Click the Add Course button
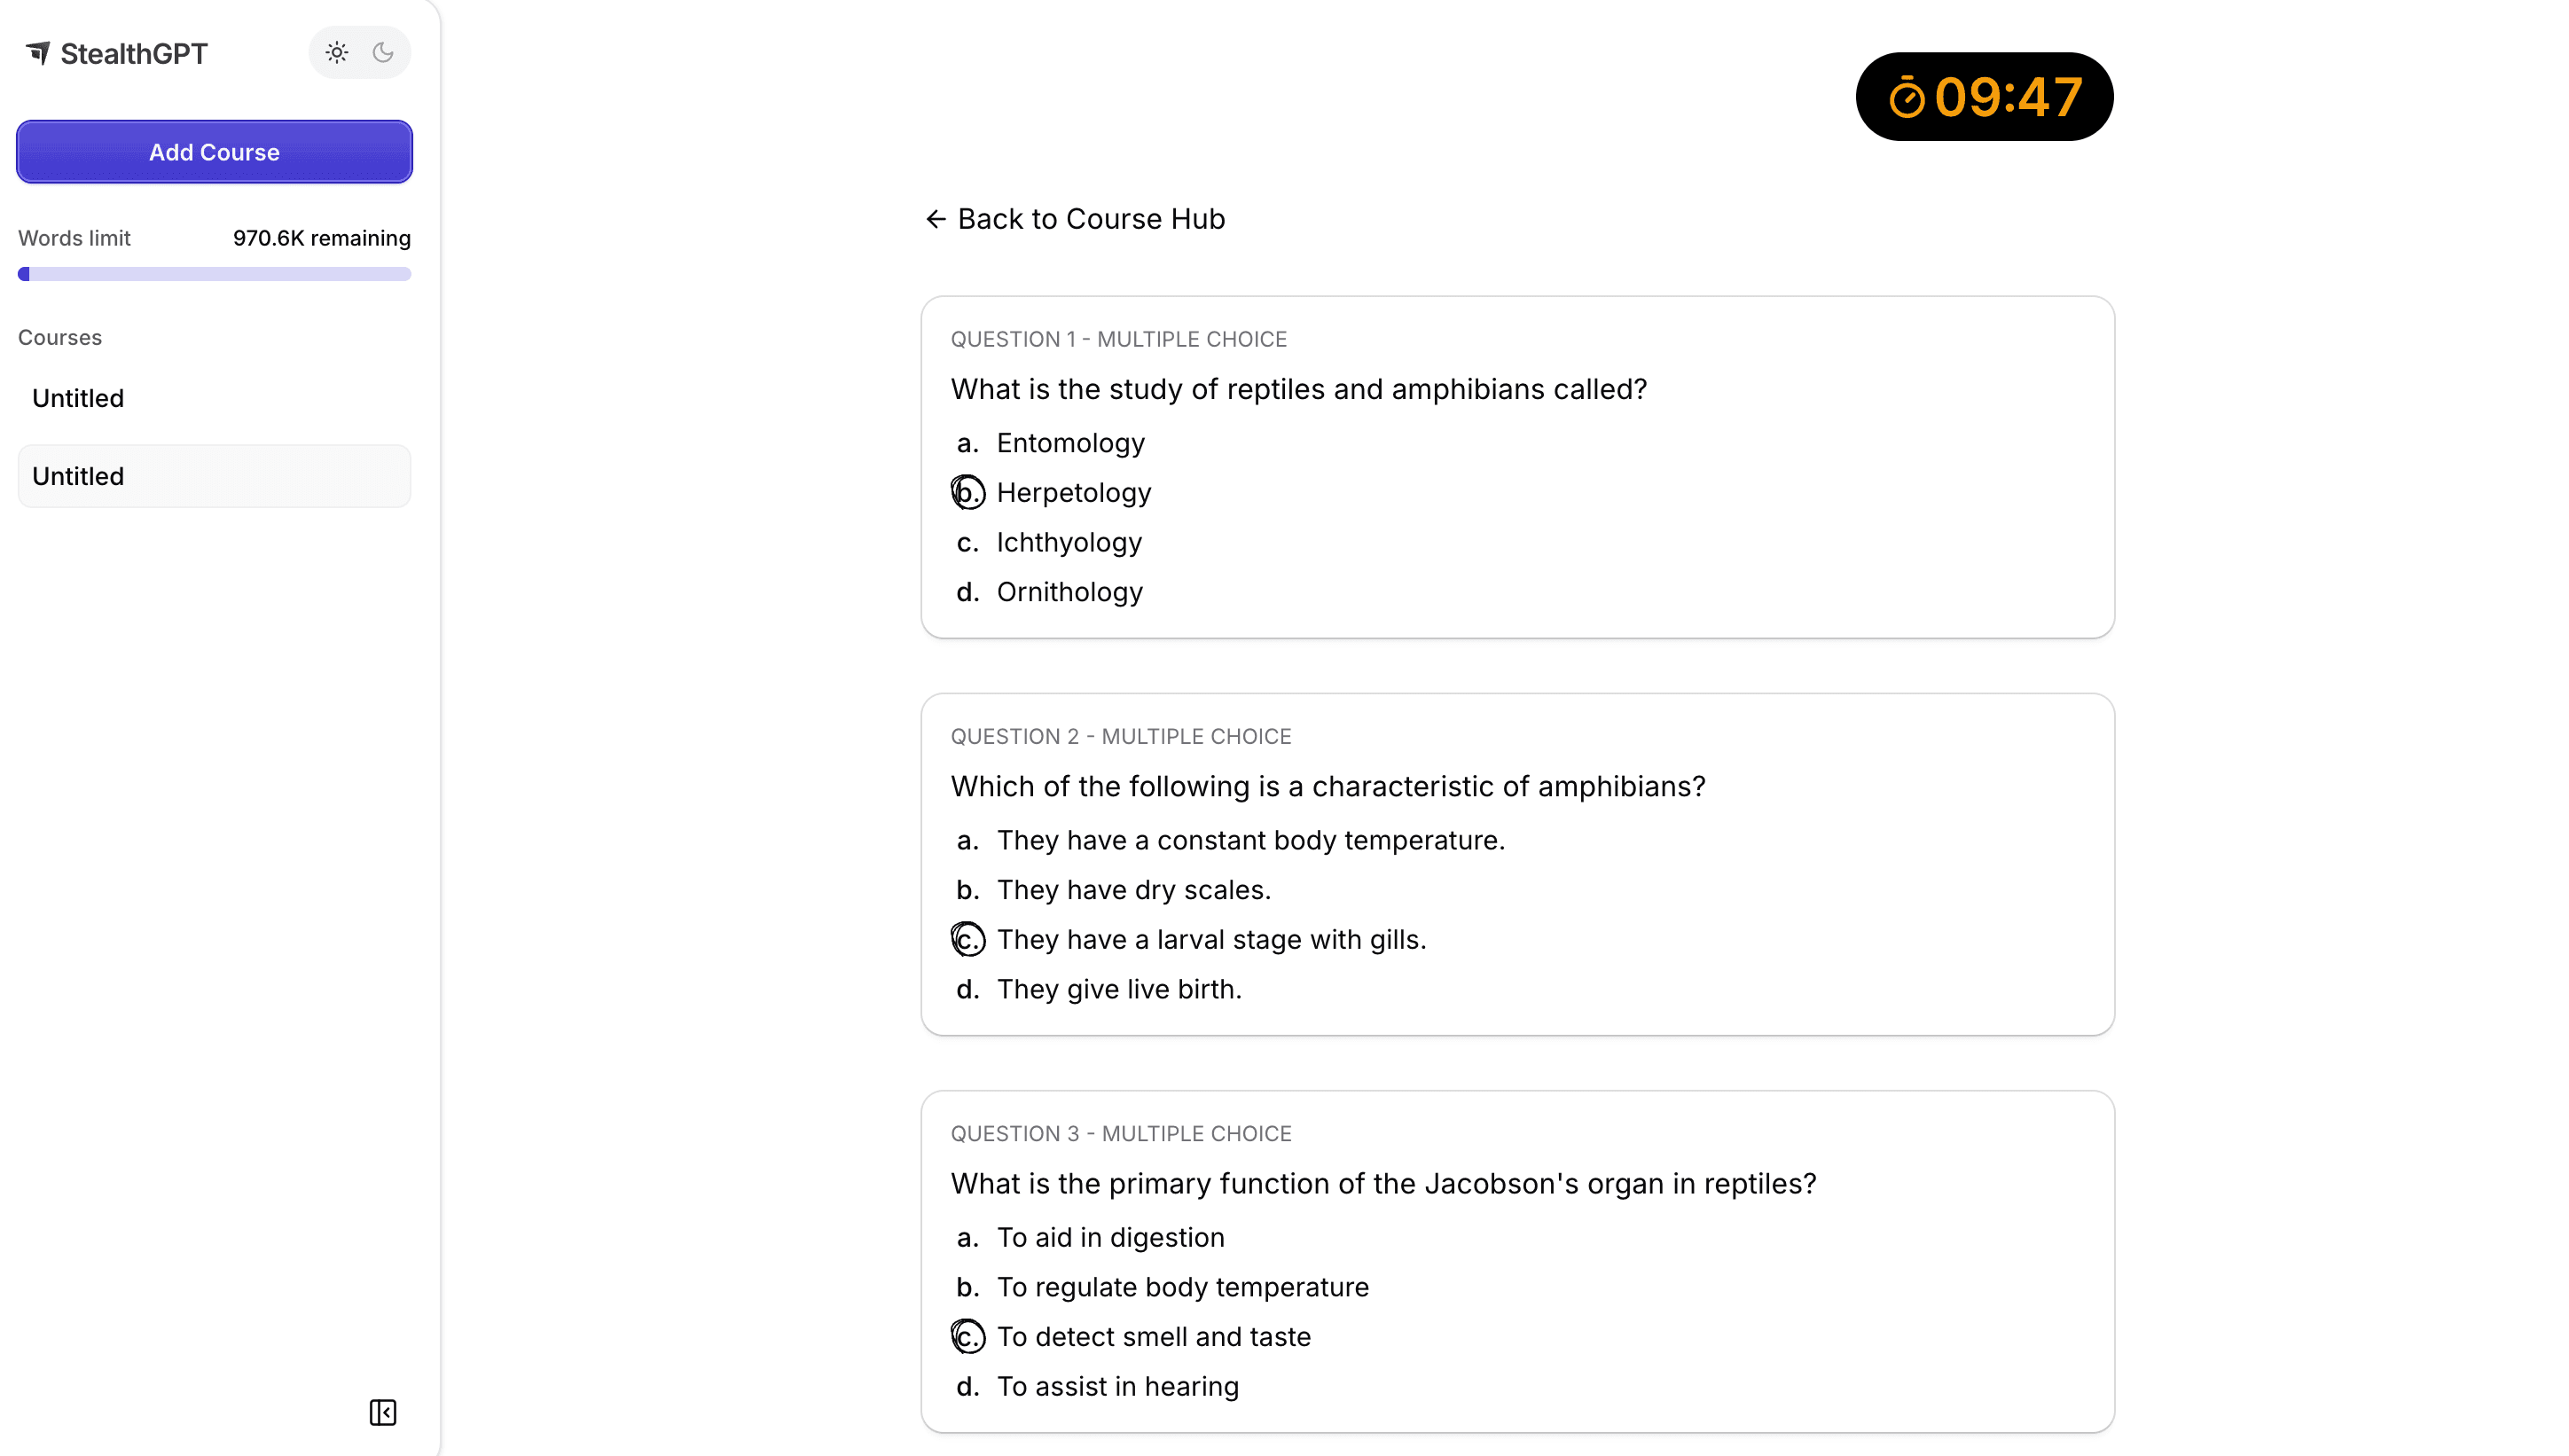The width and height of the screenshot is (2569, 1456). [214, 152]
